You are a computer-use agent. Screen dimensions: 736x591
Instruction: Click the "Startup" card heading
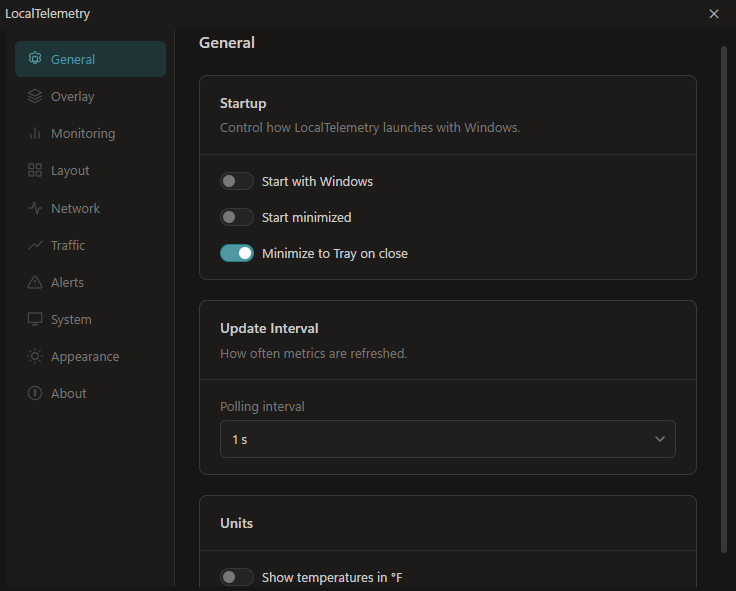click(243, 103)
